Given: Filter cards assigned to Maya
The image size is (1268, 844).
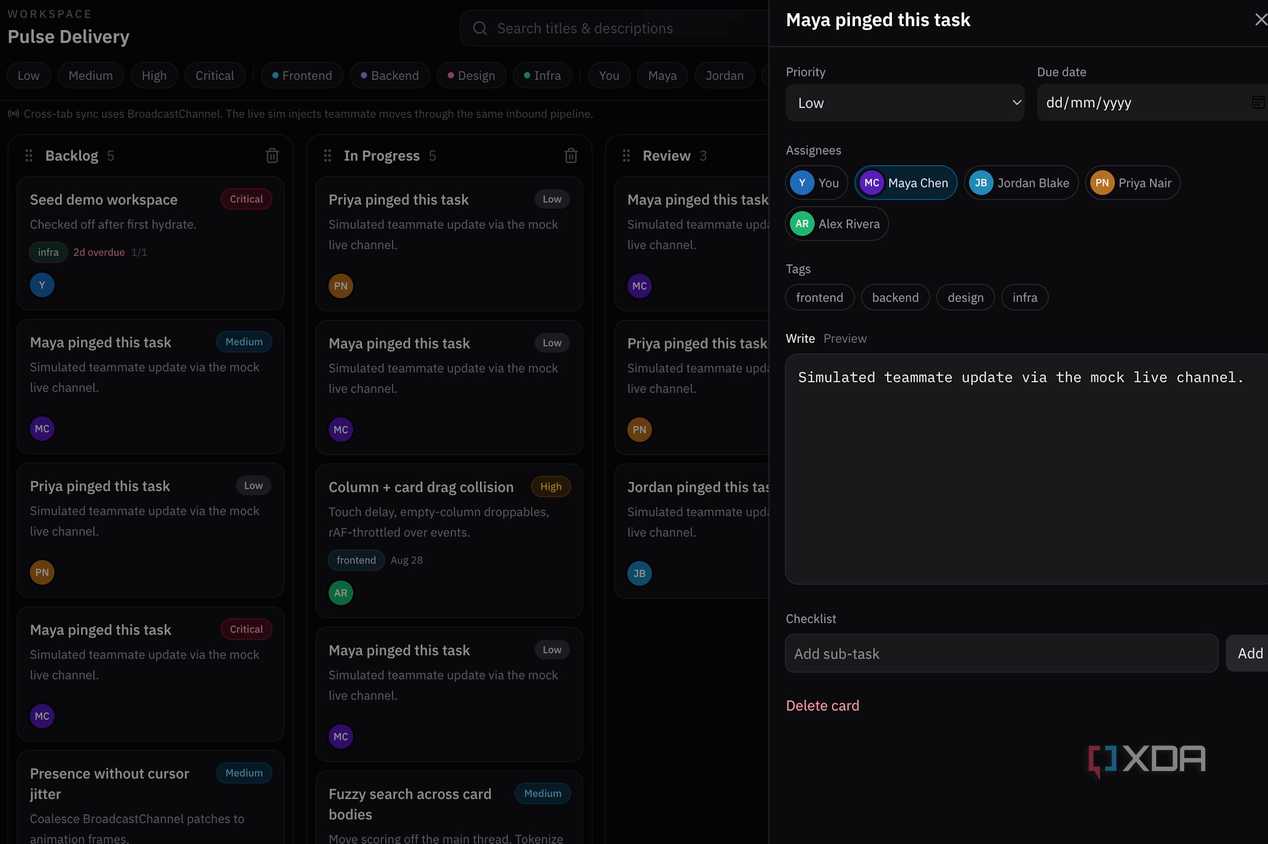Looking at the screenshot, I should [x=662, y=75].
